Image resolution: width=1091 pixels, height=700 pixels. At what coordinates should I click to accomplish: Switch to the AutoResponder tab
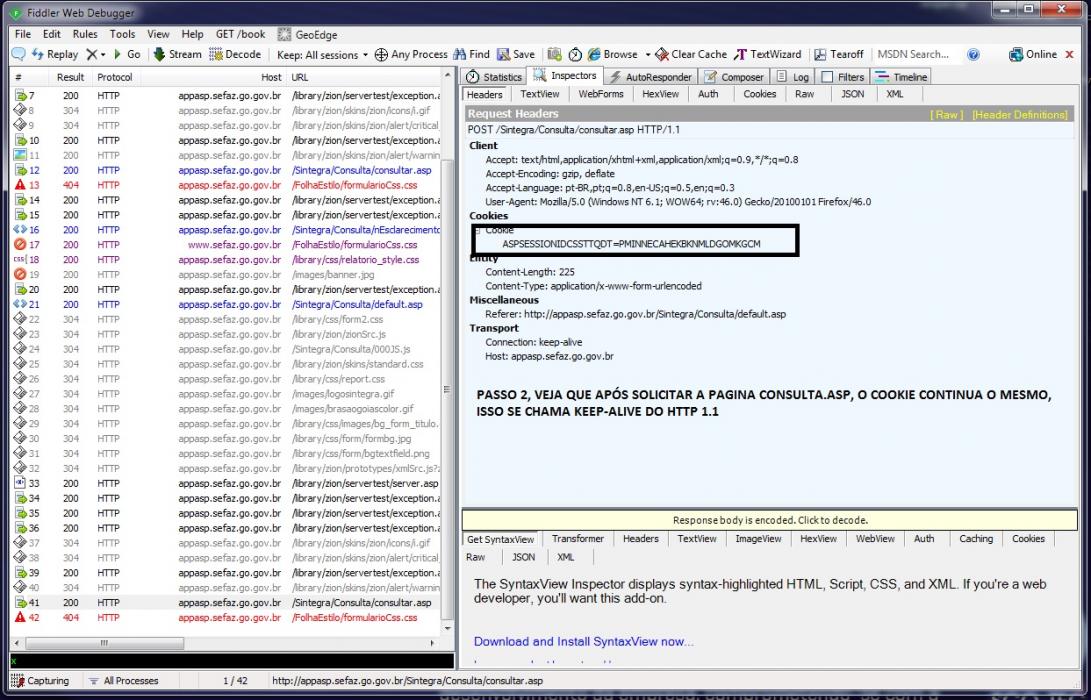point(651,77)
